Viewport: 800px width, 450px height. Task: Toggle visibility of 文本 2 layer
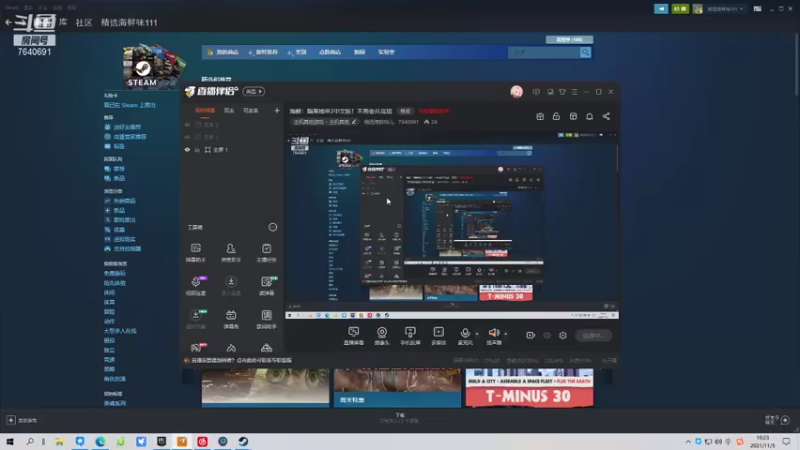click(187, 125)
